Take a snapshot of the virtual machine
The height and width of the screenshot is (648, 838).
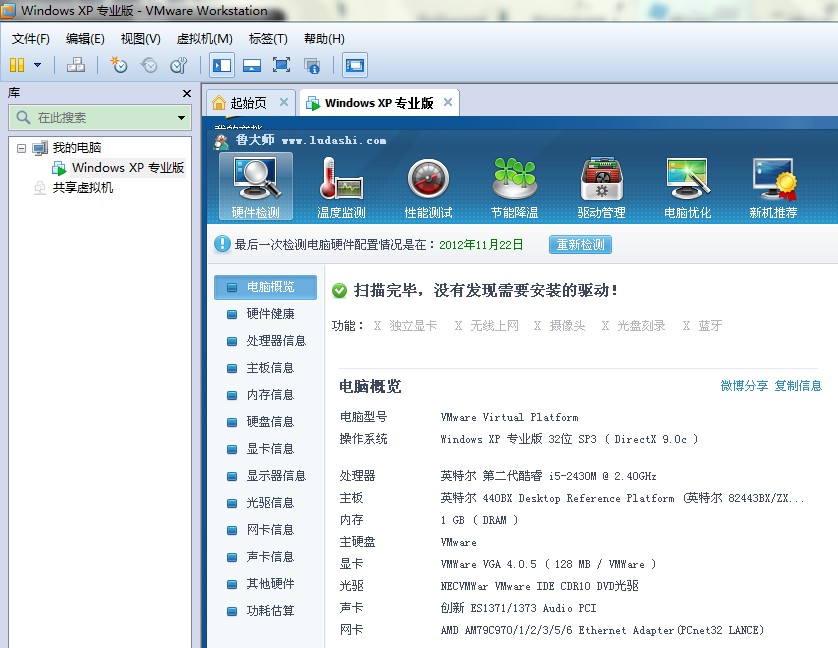tap(118, 65)
